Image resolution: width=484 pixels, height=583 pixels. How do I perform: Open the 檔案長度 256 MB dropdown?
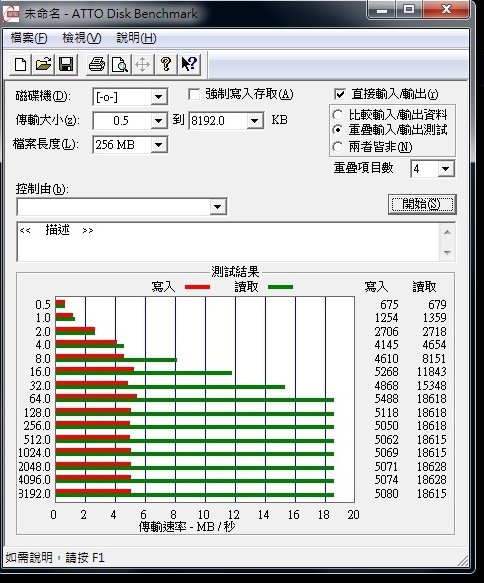(159, 145)
